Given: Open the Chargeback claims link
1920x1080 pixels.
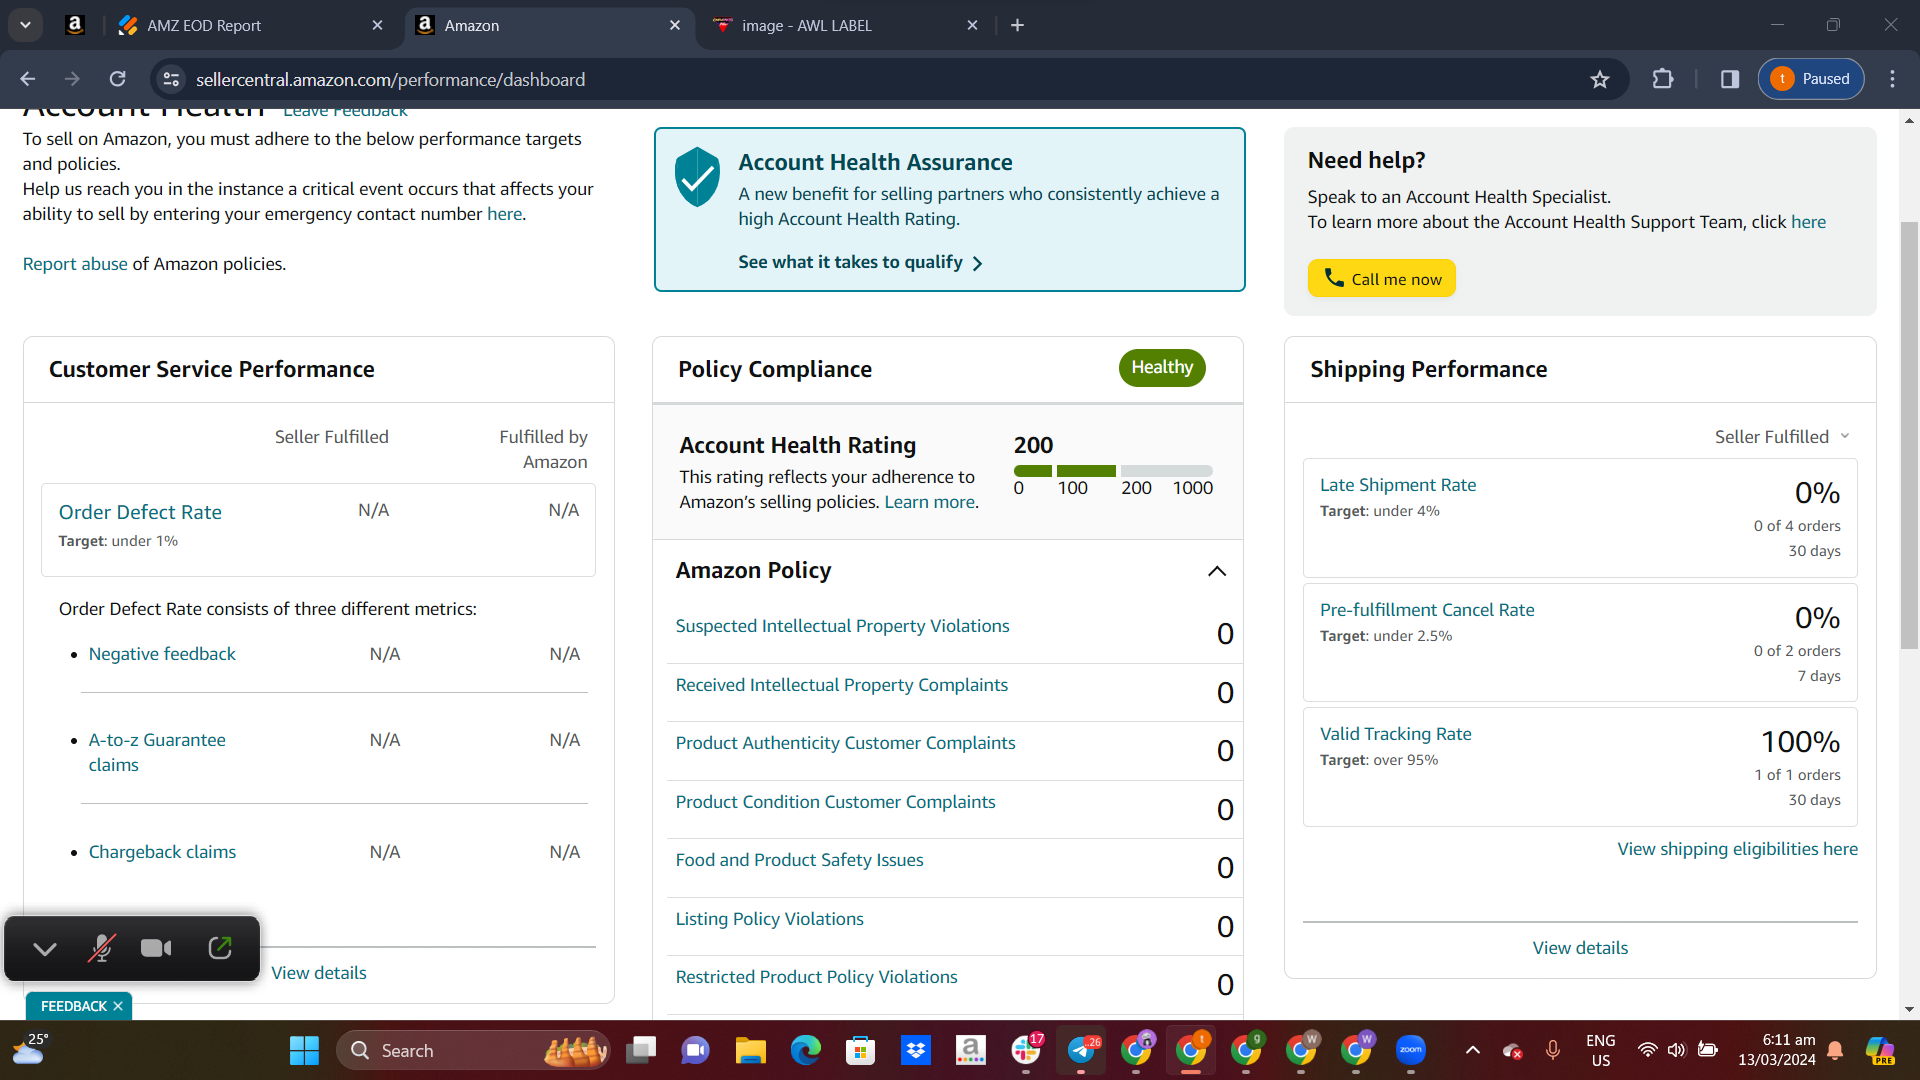Looking at the screenshot, I should pyautogui.click(x=162, y=852).
